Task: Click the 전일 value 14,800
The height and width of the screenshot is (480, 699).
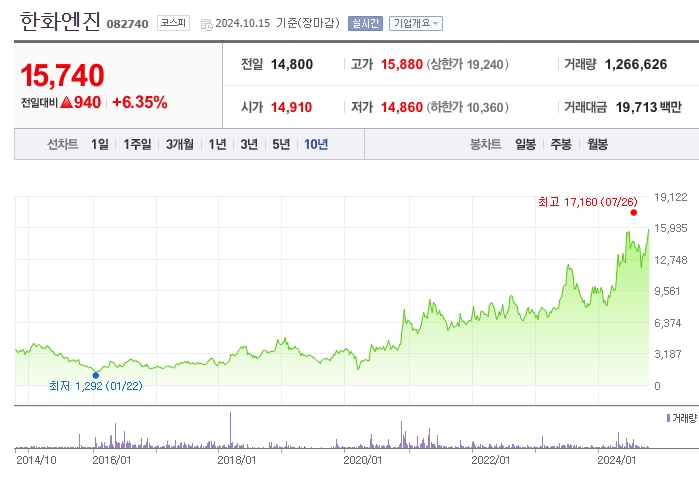Action: (x=292, y=64)
